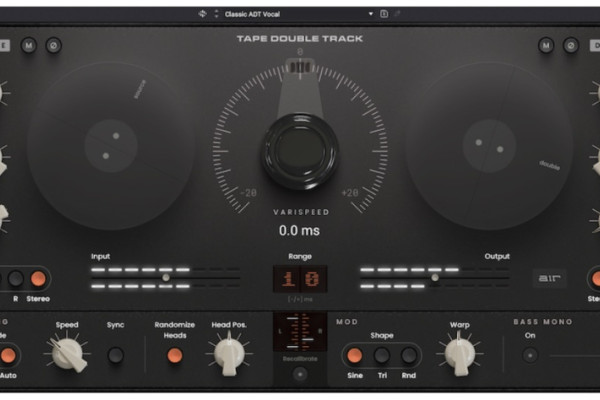Click the Randomize Heads orange button
Image resolution: width=600 pixels, height=400 pixels.
point(175,355)
